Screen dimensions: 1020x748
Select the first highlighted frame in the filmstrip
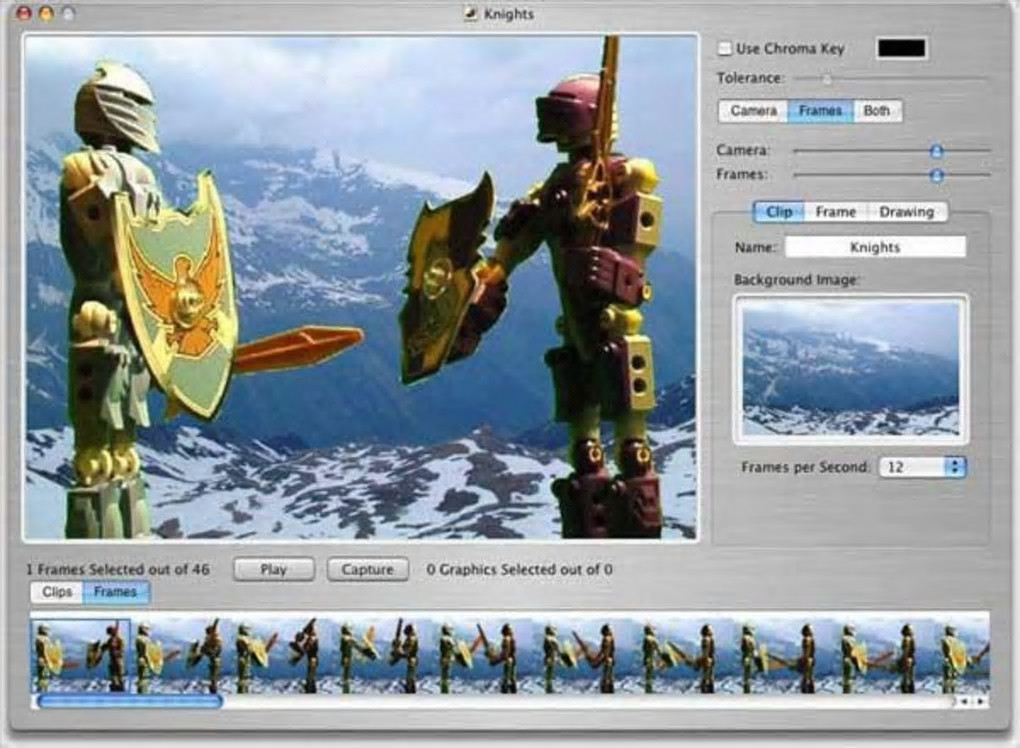click(x=81, y=656)
